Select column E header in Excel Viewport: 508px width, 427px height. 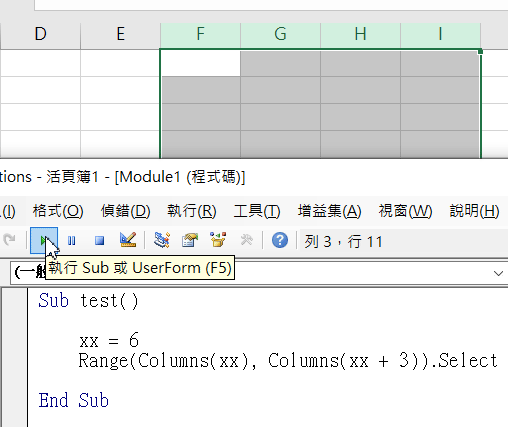pos(120,34)
